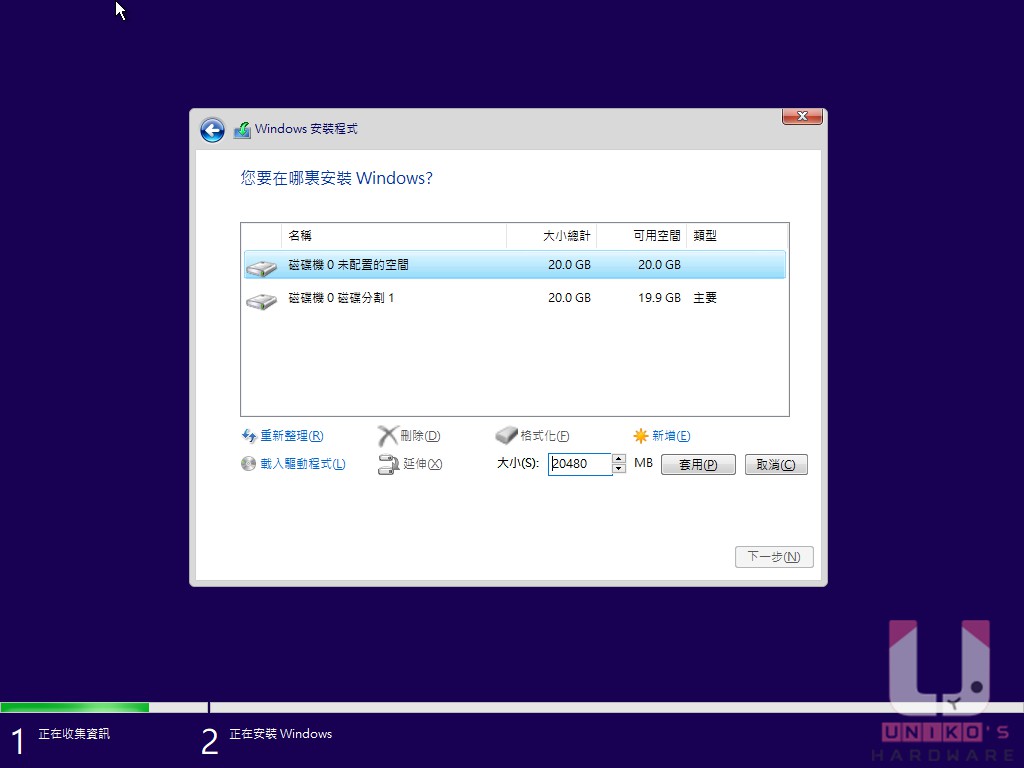Click the extend icon beside 延伸(X)
The image size is (1024, 768).
pyautogui.click(x=388, y=464)
